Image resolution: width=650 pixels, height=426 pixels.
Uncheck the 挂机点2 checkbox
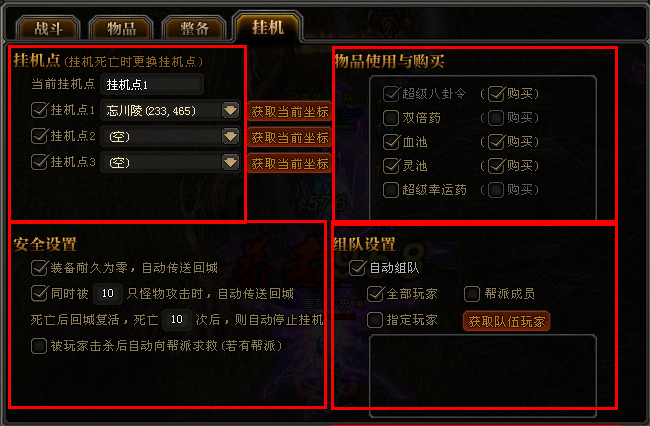coord(39,136)
